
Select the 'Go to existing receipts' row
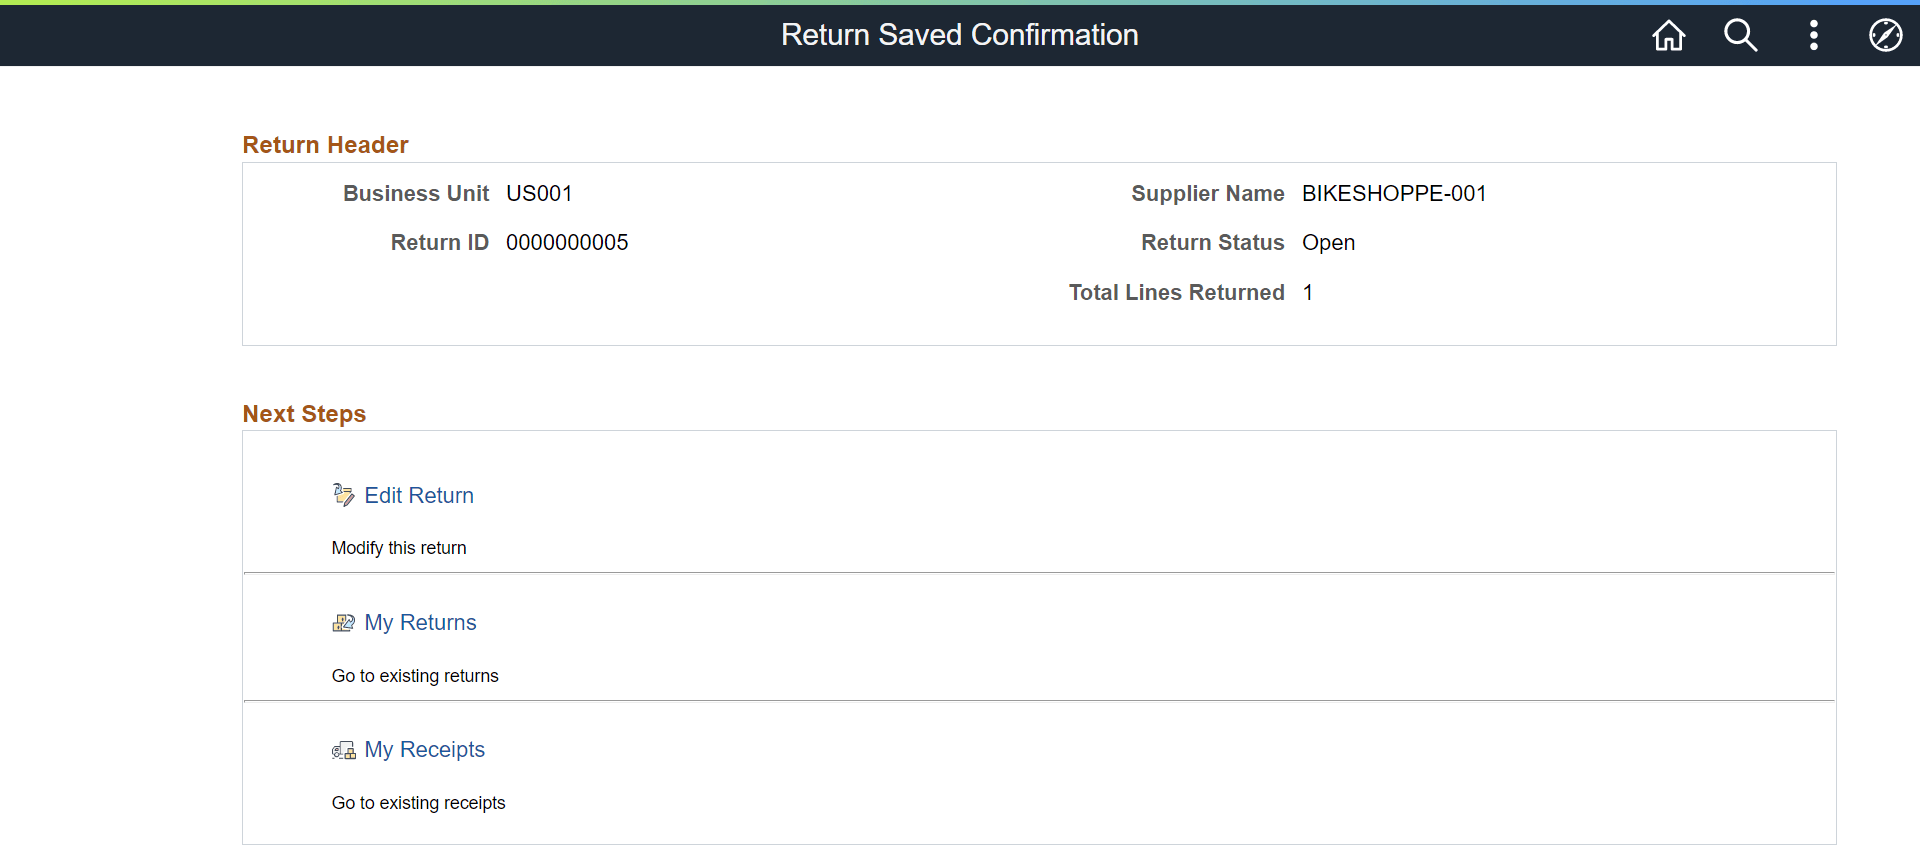point(418,802)
